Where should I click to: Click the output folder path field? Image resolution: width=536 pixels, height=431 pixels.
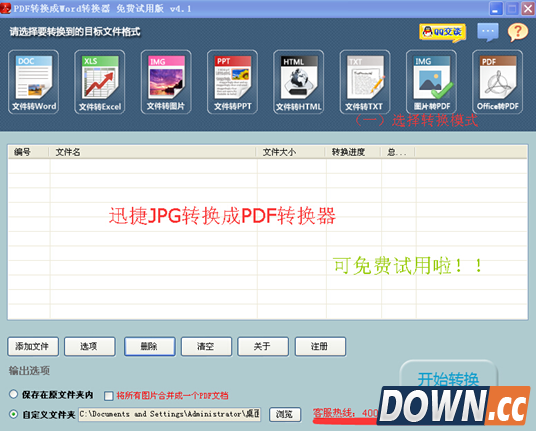coord(169,414)
